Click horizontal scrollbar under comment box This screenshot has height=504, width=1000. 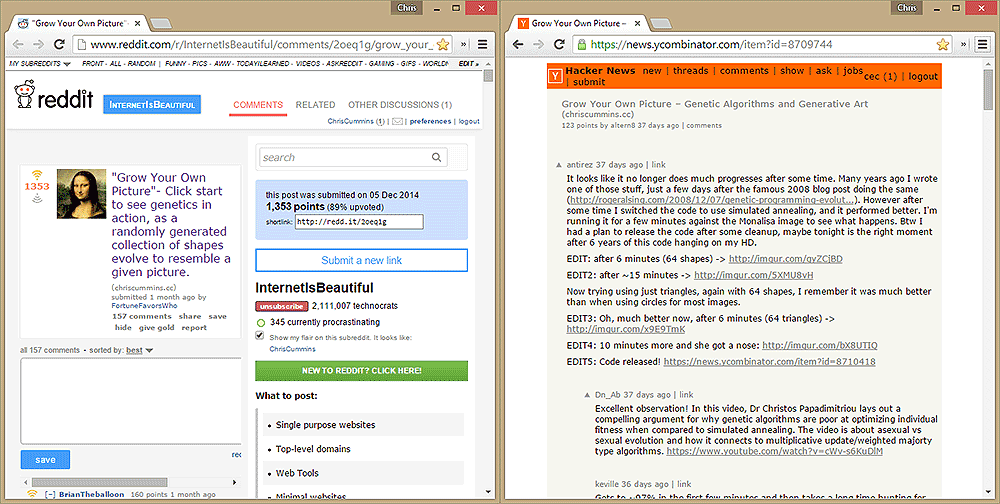point(99,482)
